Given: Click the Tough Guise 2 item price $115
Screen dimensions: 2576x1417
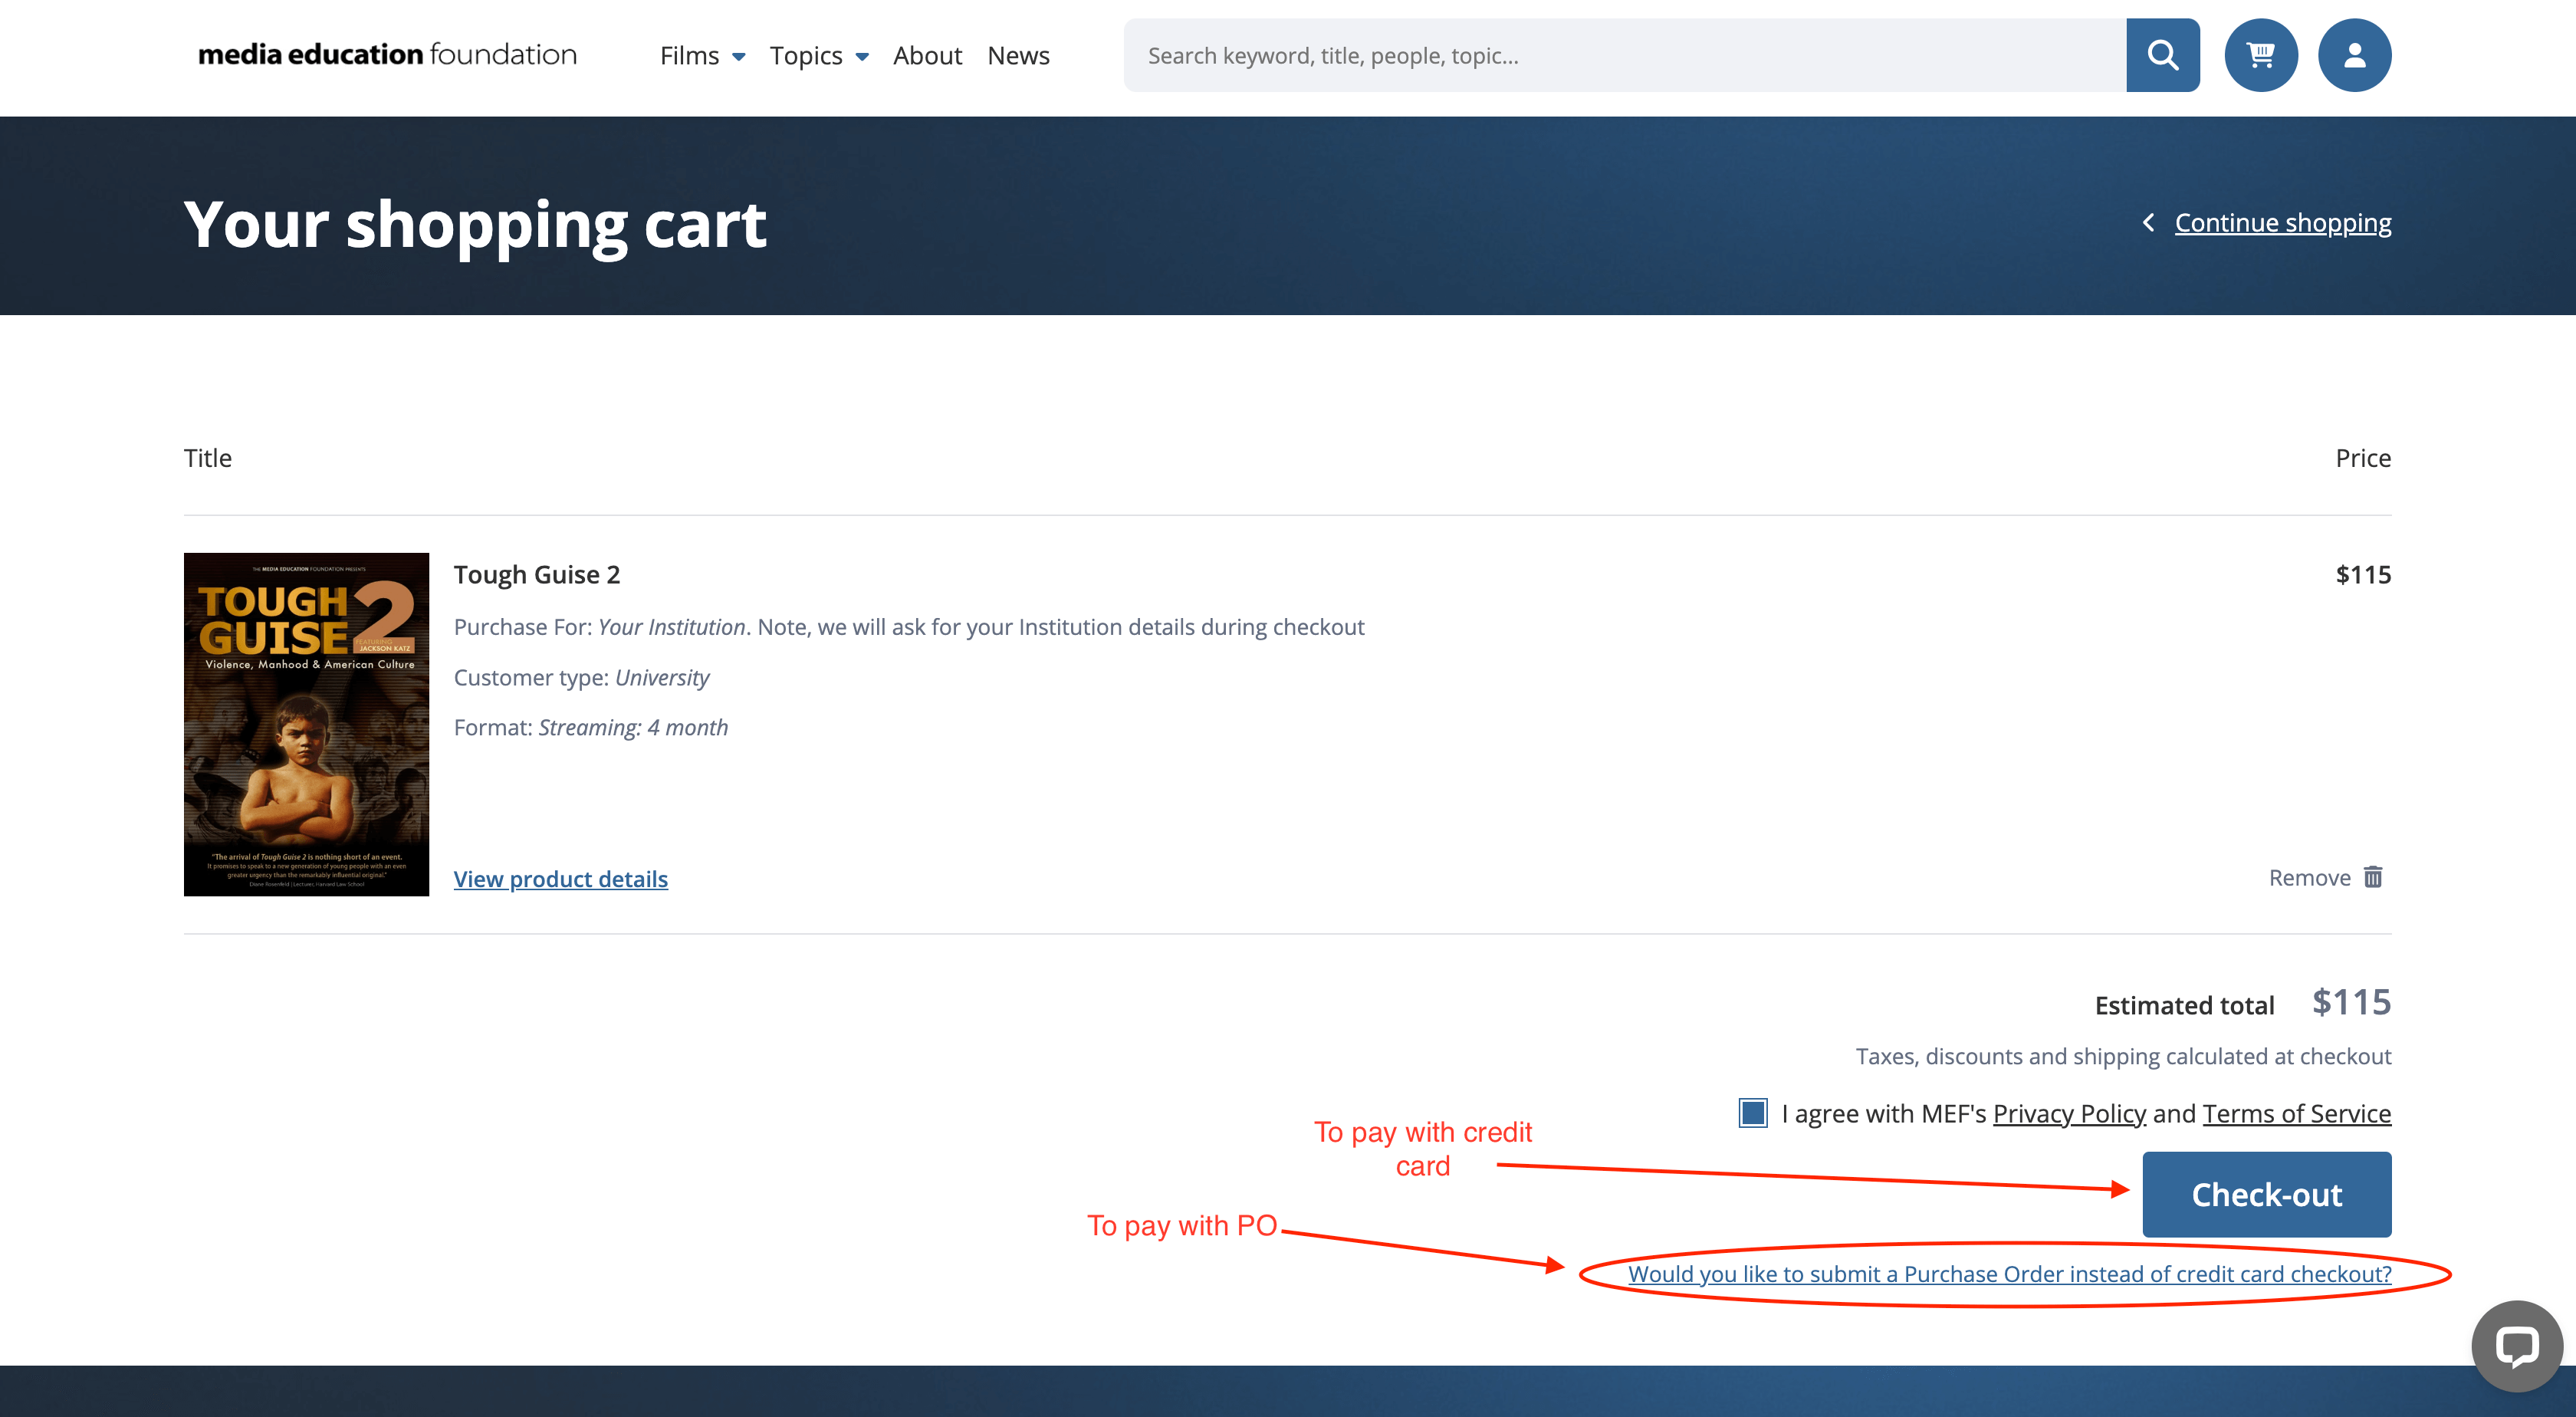Looking at the screenshot, I should (2363, 575).
